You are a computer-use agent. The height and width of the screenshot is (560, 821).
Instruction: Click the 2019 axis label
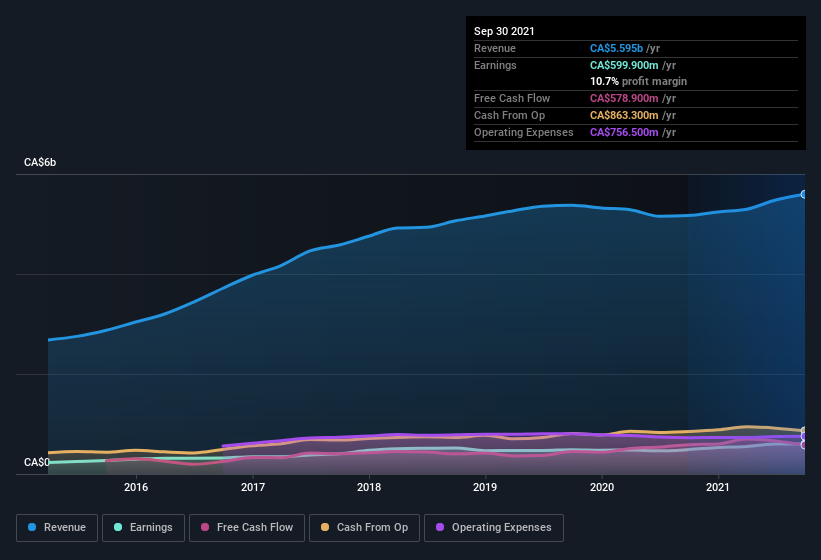pos(485,487)
